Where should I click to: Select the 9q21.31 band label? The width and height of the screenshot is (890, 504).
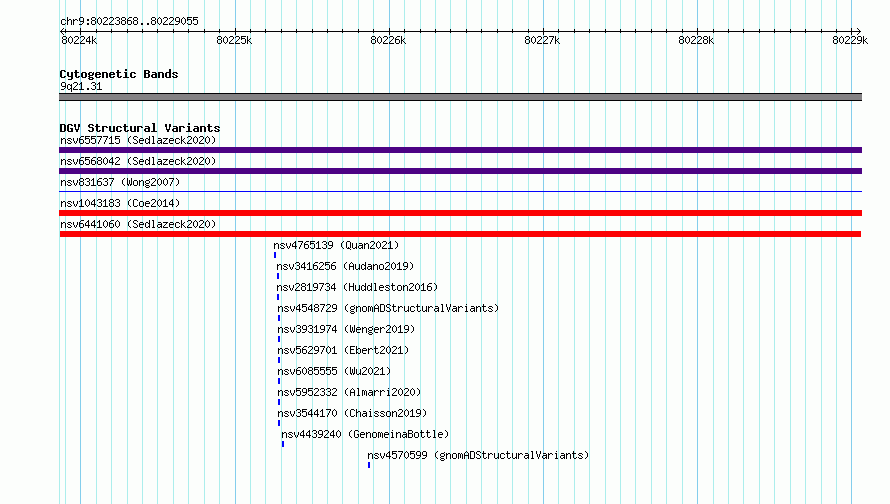coord(81,86)
